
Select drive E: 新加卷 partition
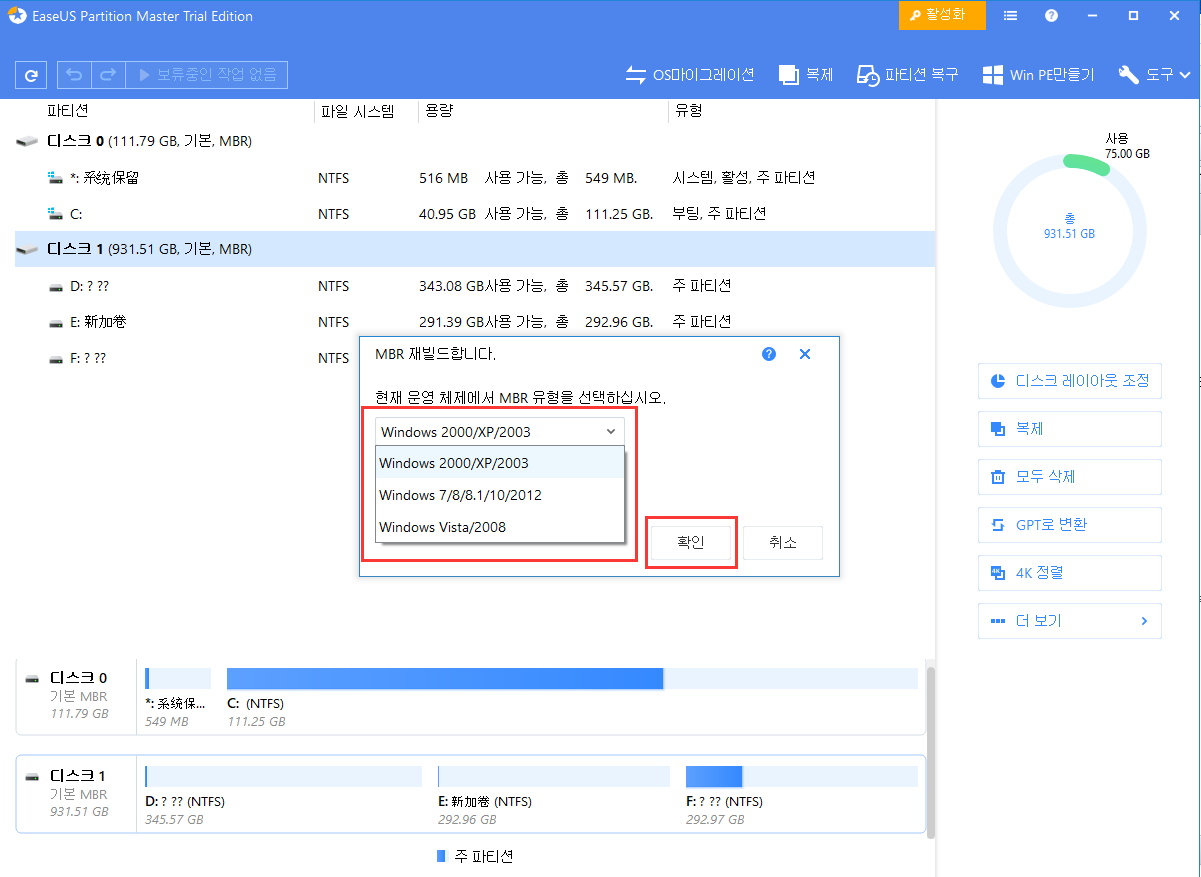click(95, 321)
